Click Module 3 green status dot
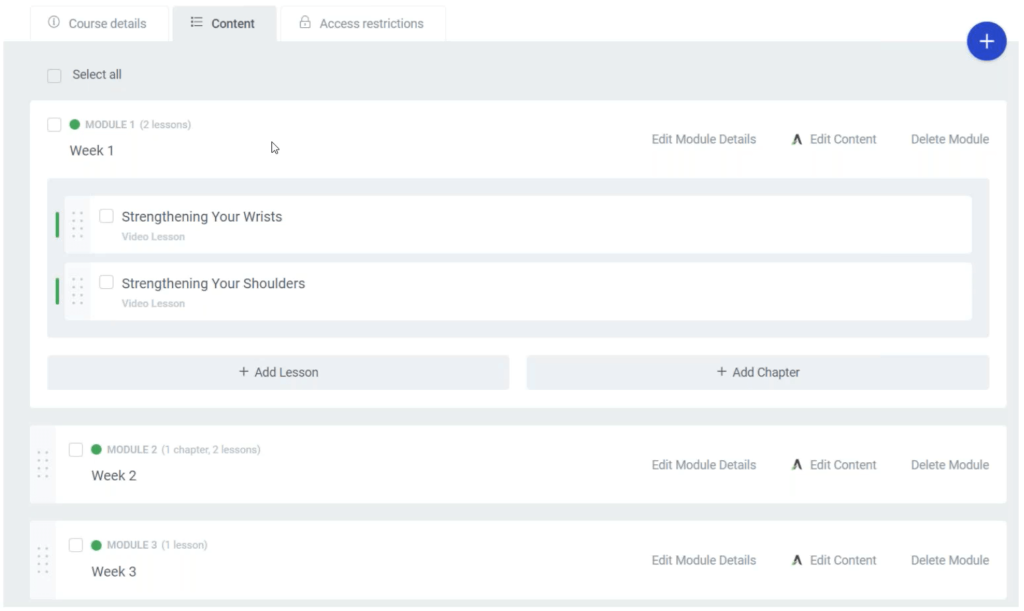Image resolution: width=1024 pixels, height=611 pixels. tap(96, 545)
